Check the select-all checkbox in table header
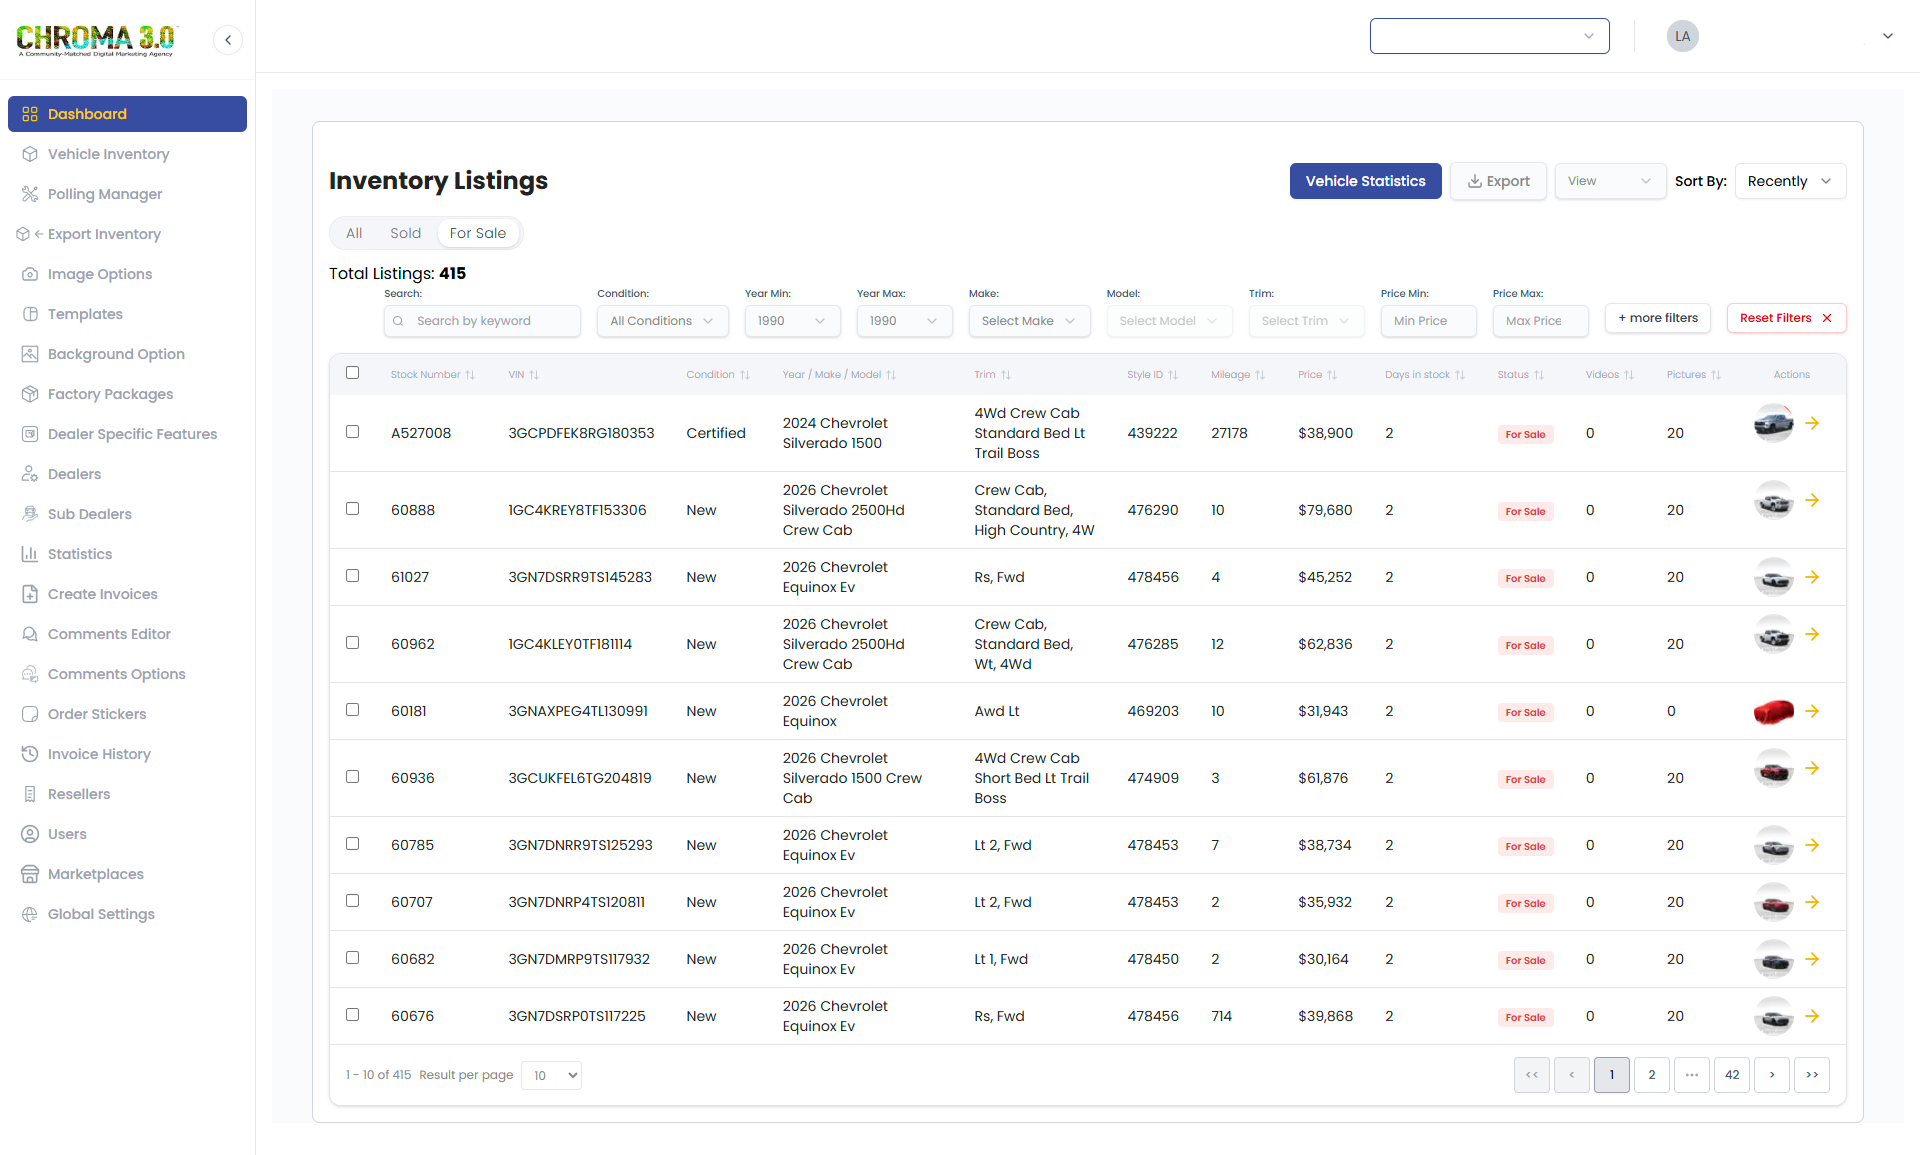Viewport: 1920px width, 1155px height. 352,373
